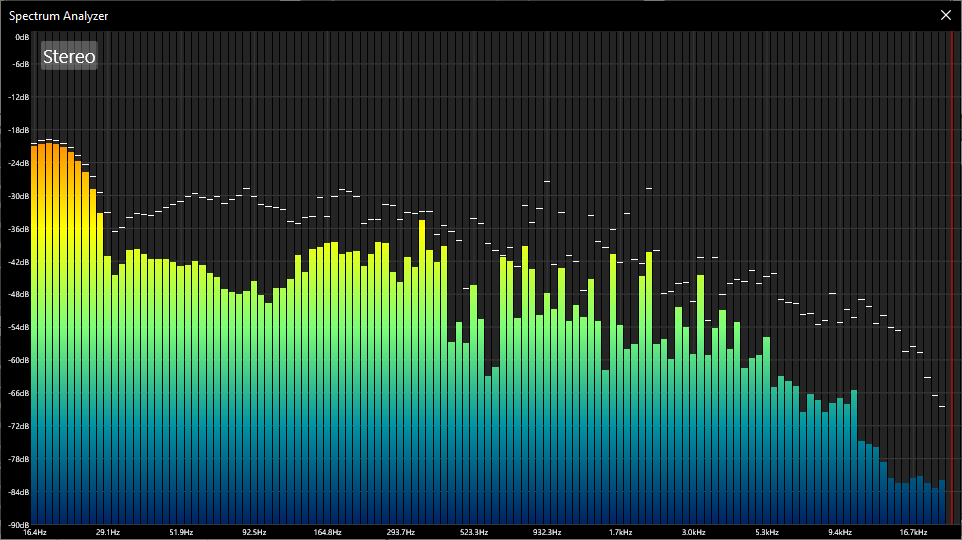The height and width of the screenshot is (540, 962).
Task: Click the -54dB level label
Action: pos(19,328)
